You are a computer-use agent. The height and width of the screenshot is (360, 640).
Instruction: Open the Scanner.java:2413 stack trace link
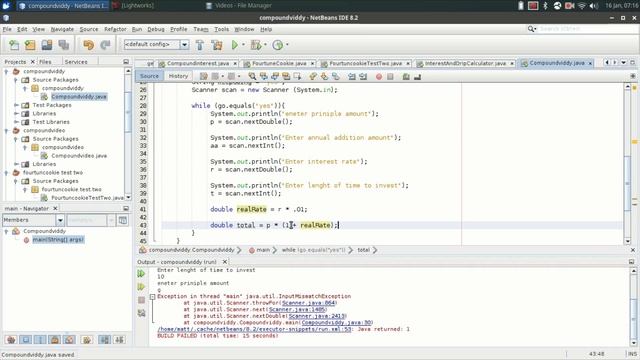point(317,316)
